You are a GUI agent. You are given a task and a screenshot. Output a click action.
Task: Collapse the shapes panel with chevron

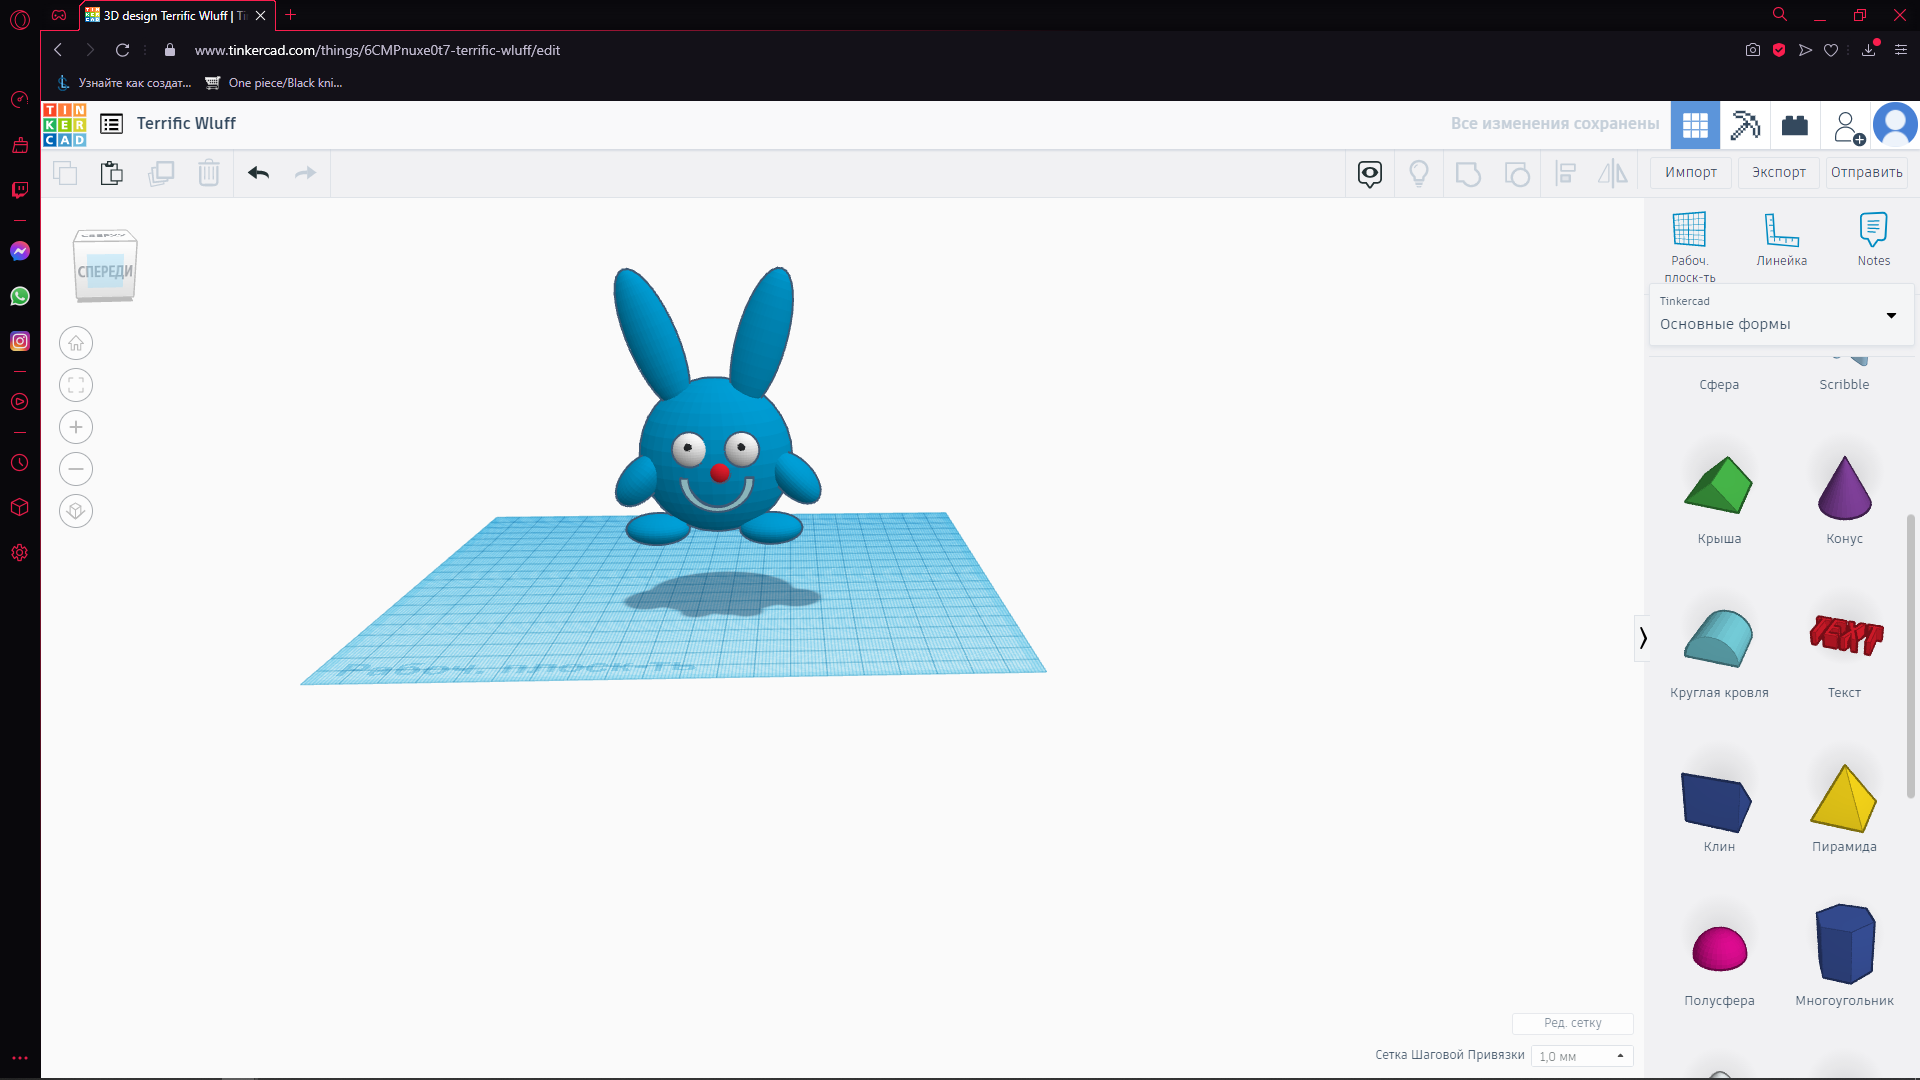pos(1642,638)
